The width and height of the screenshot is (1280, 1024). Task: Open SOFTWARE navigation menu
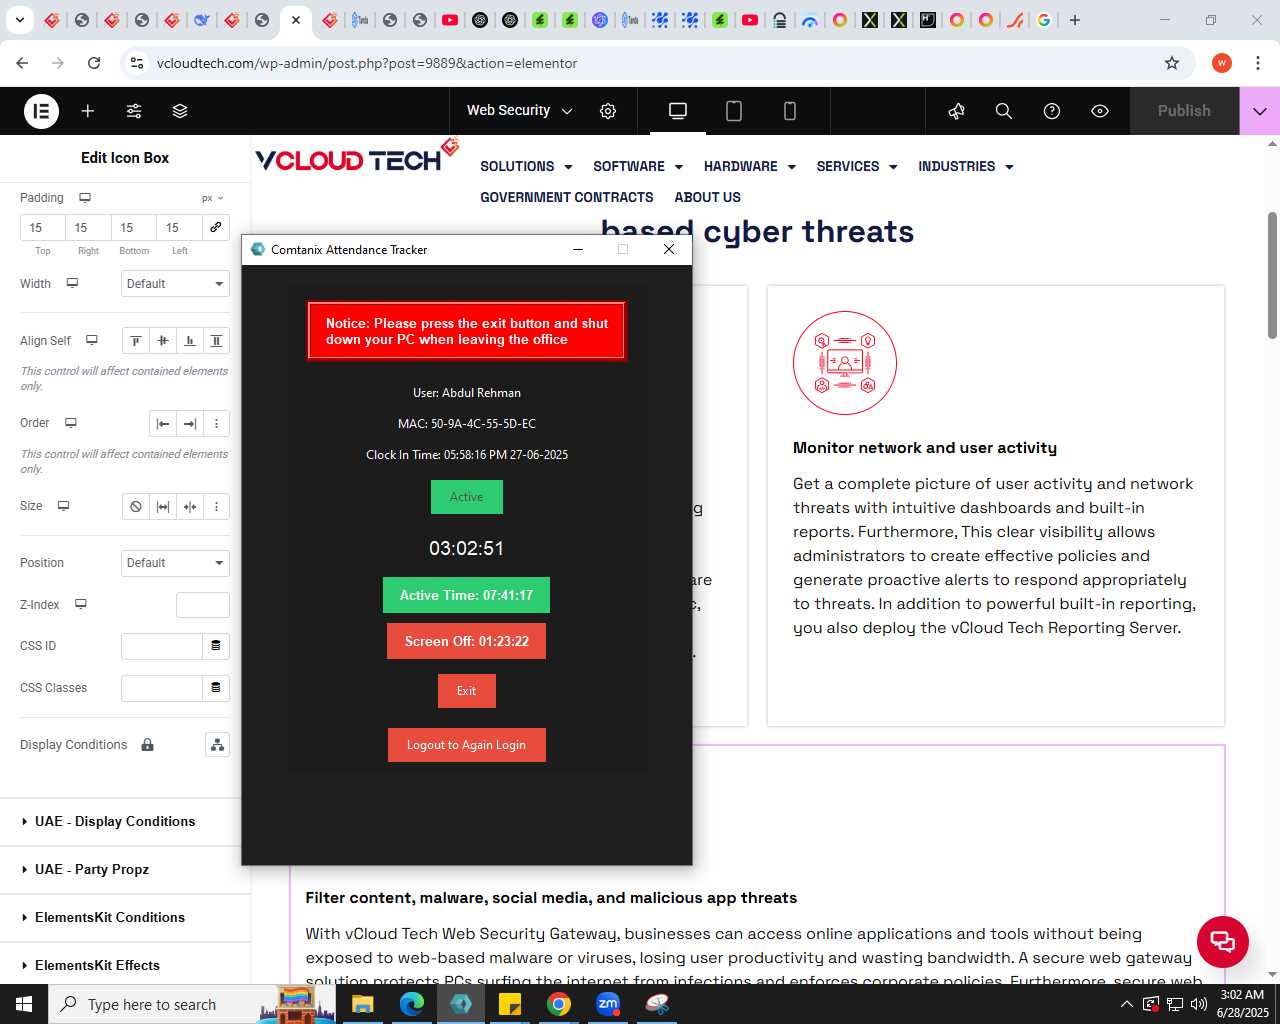[x=638, y=166]
